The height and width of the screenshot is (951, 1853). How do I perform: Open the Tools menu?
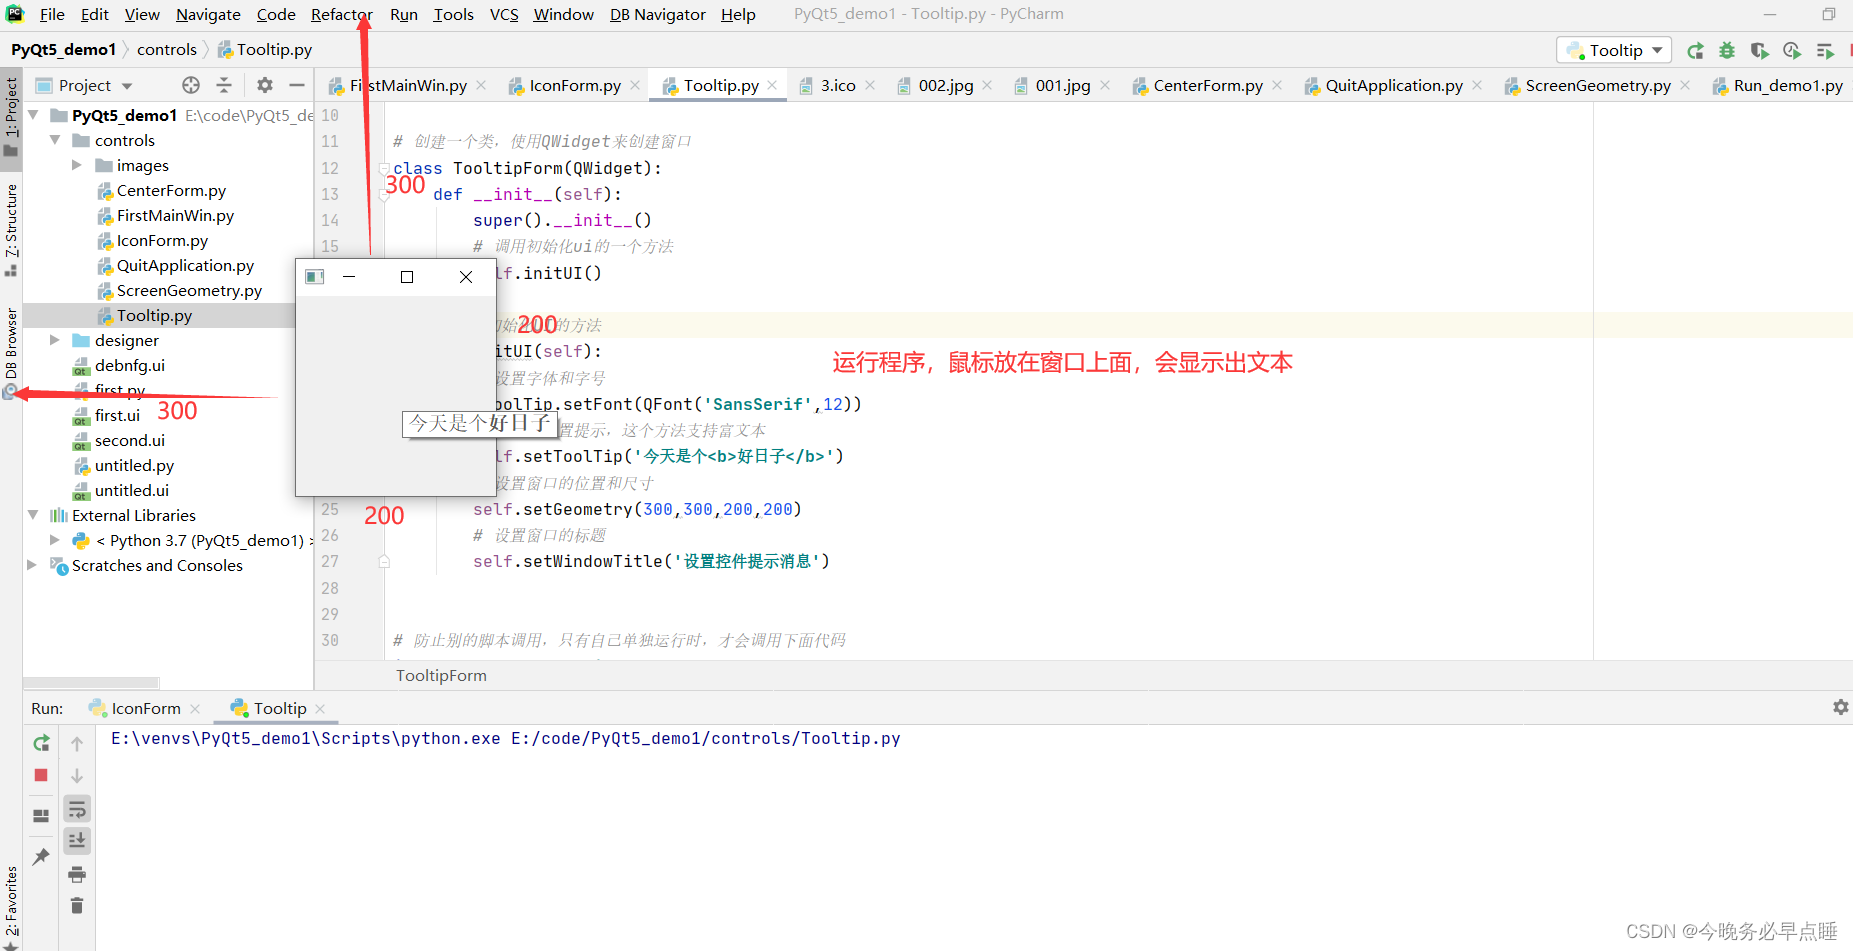tap(453, 14)
